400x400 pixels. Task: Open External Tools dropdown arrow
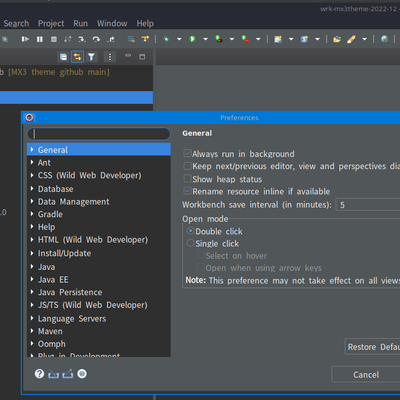258,39
